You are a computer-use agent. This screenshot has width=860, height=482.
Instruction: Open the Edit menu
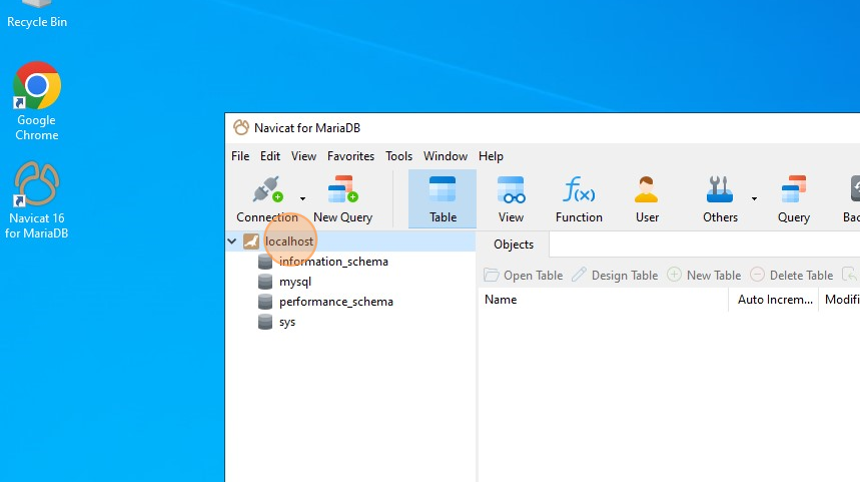pyautogui.click(x=270, y=156)
